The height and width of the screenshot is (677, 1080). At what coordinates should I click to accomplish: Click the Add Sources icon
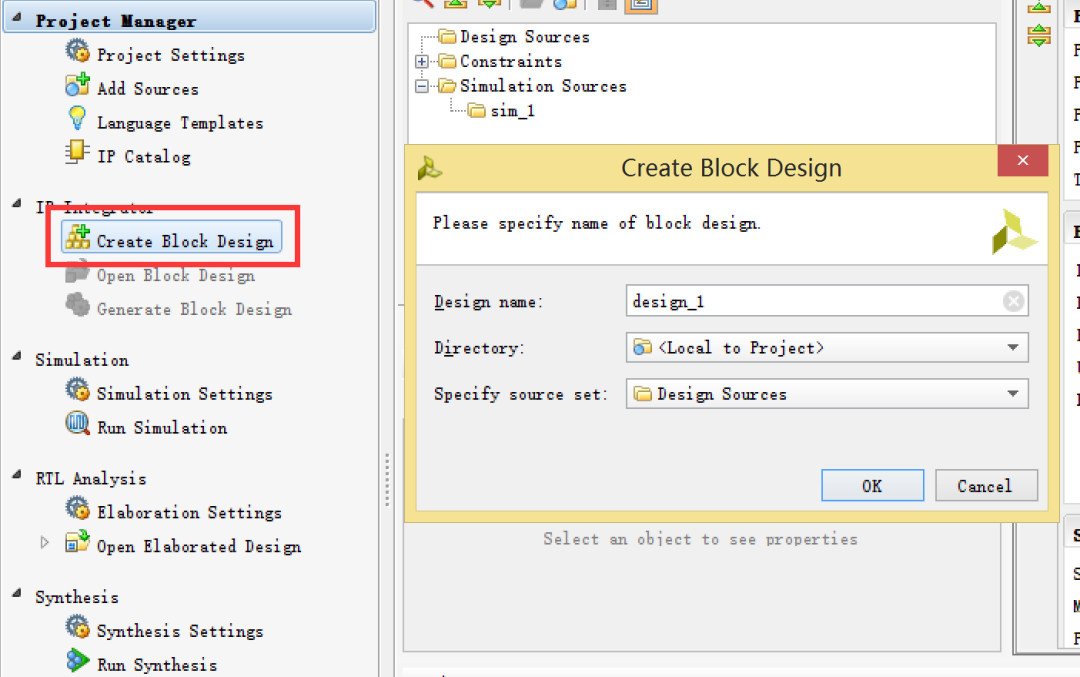[x=77, y=85]
